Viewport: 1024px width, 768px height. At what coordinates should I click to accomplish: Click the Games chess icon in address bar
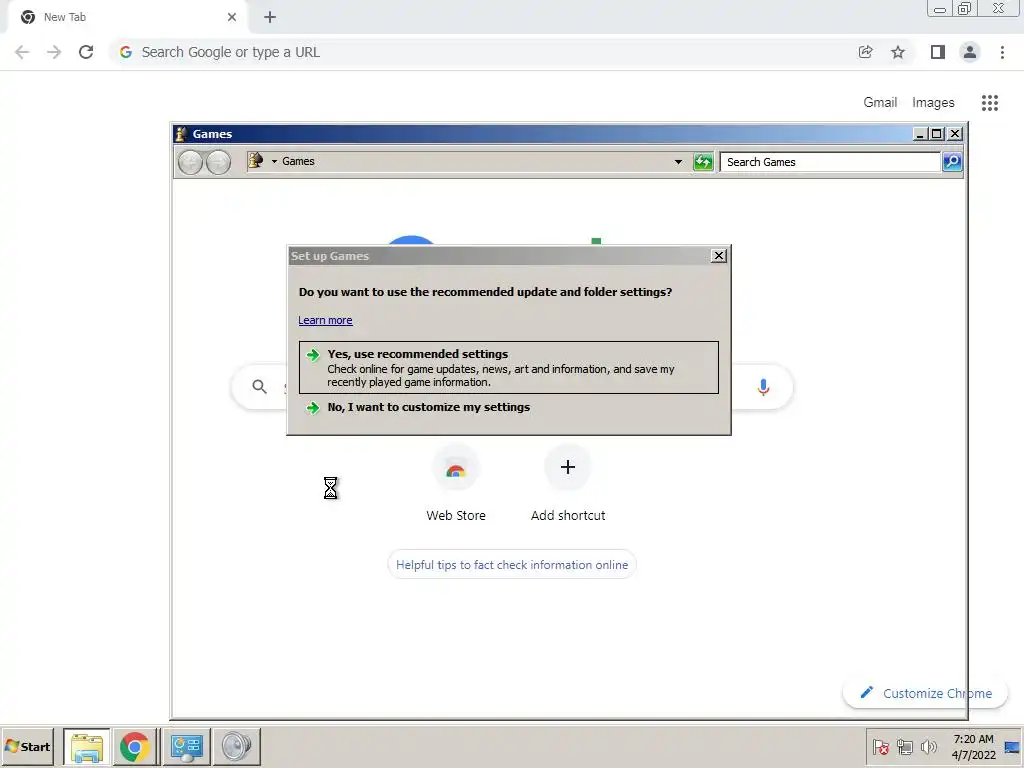coord(255,161)
